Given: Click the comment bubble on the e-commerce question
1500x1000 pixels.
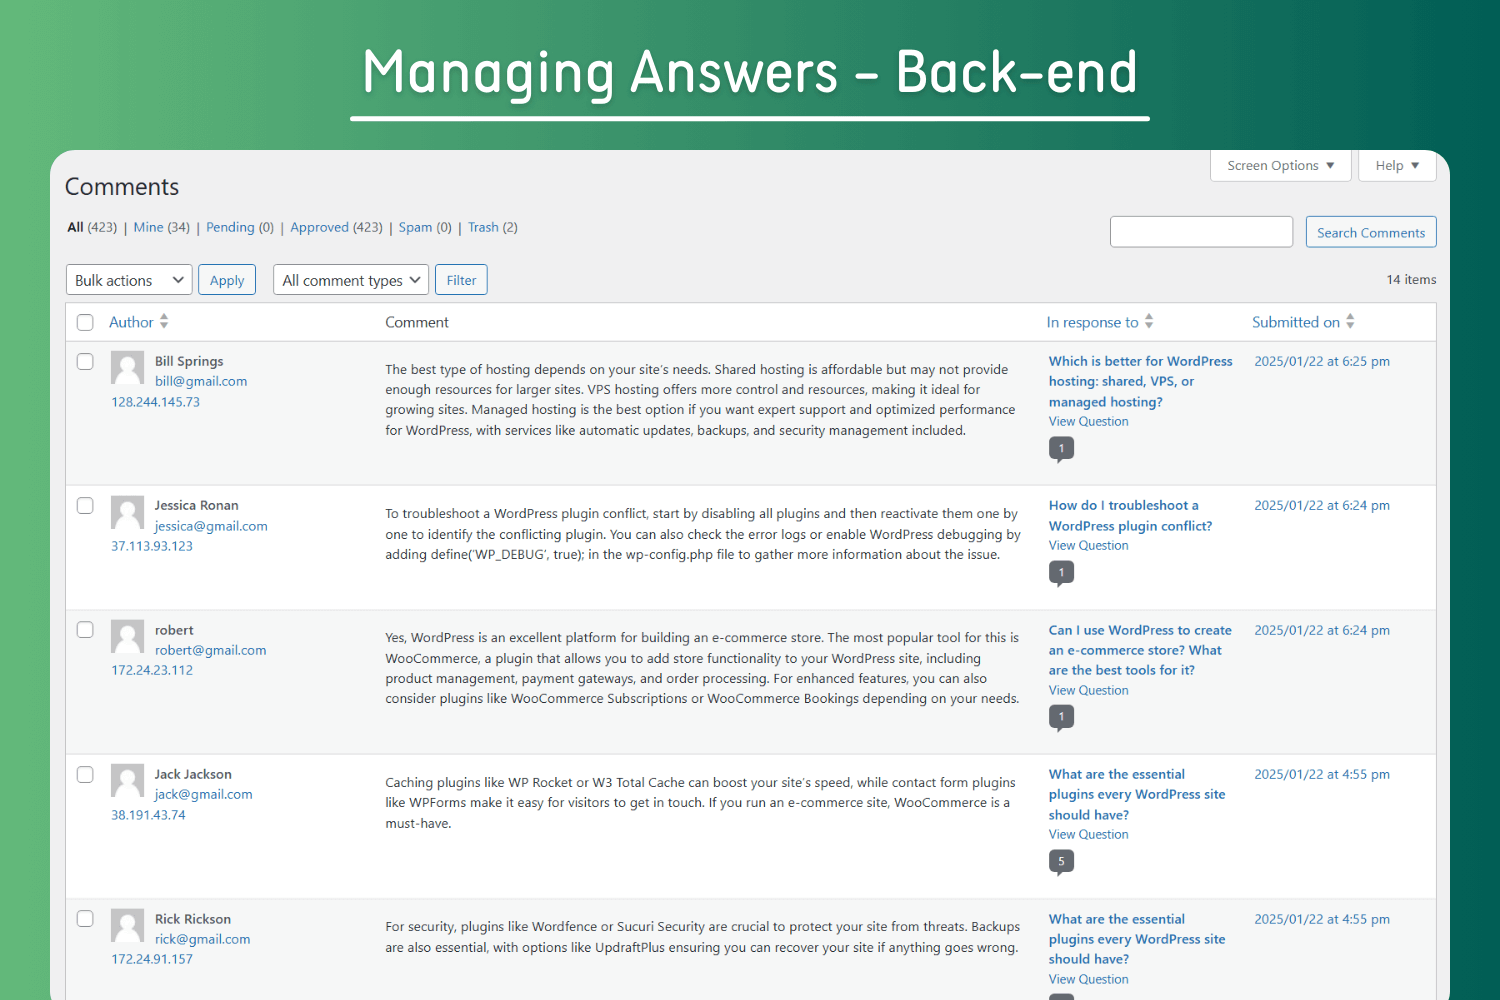Looking at the screenshot, I should coord(1061,717).
